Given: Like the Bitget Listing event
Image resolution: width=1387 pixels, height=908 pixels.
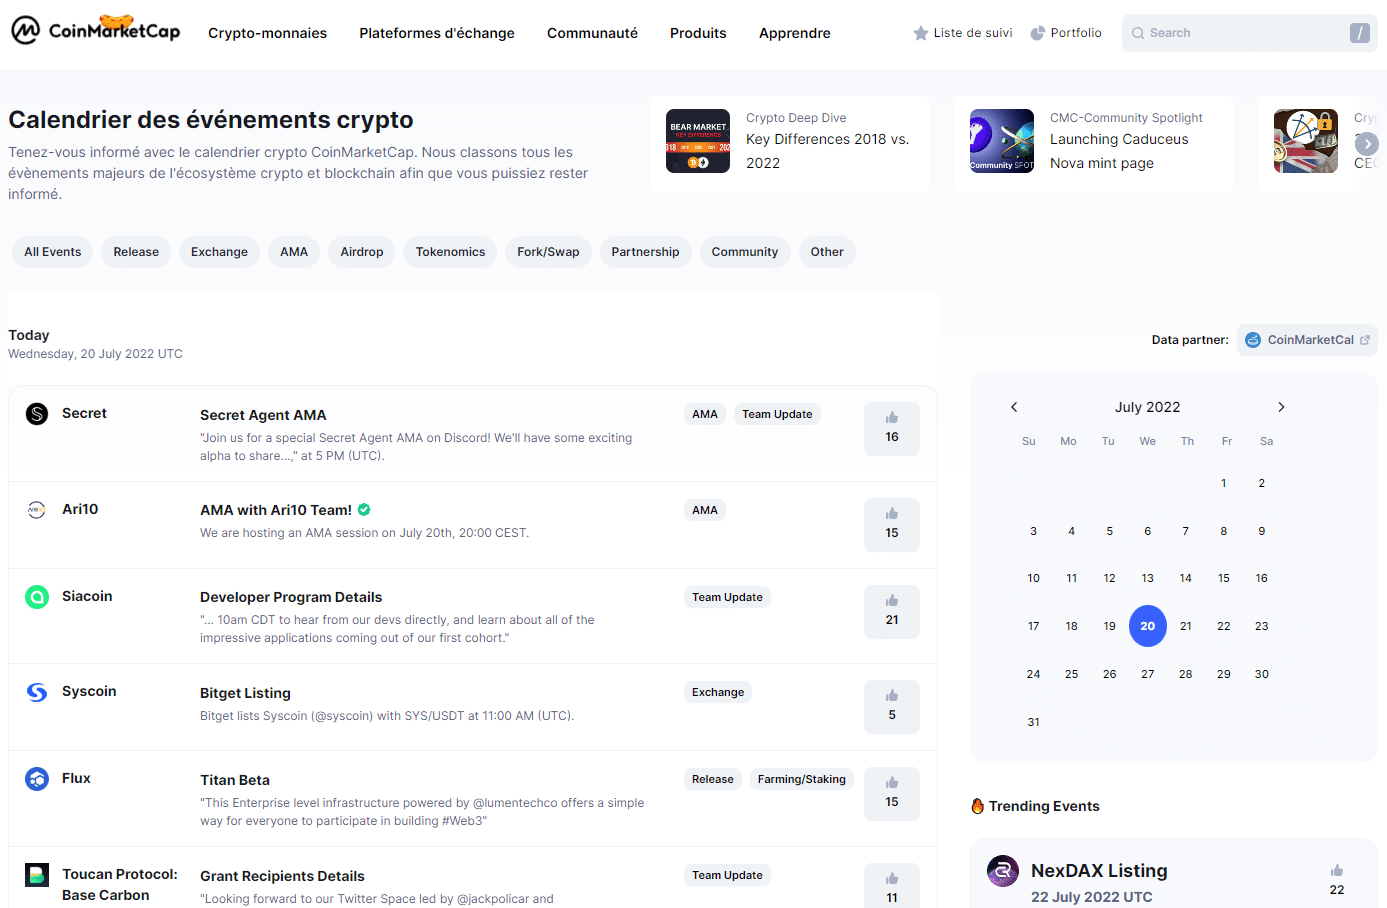Looking at the screenshot, I should 891,706.
